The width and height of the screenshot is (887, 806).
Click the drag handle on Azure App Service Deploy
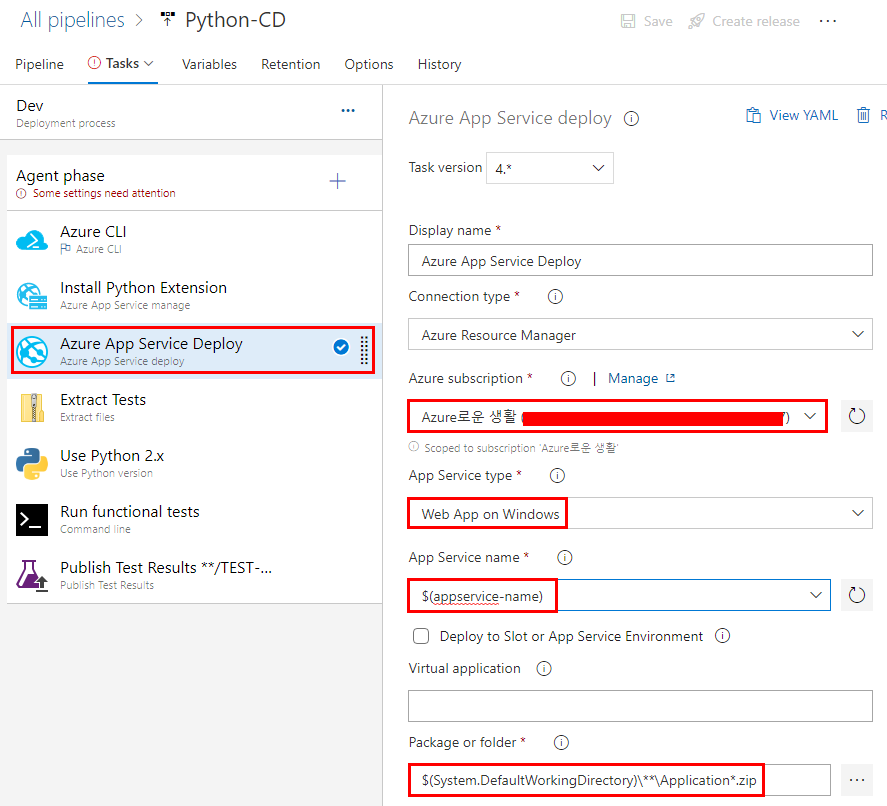[x=364, y=350]
